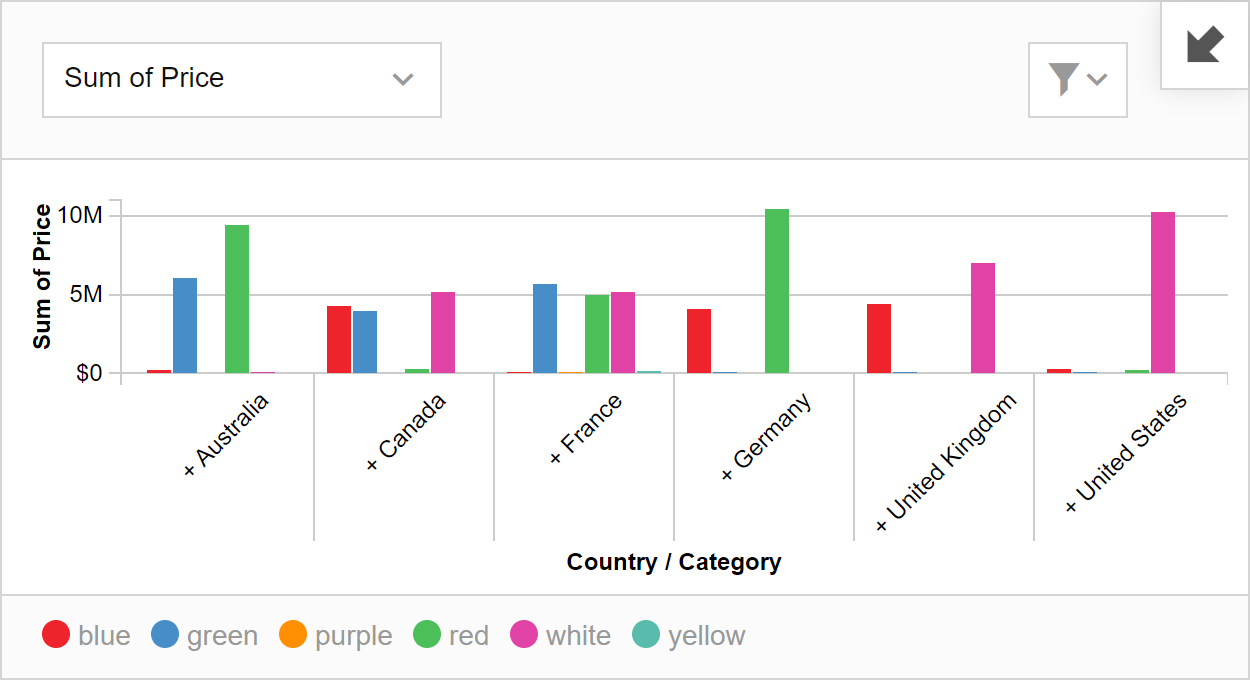Open the filter funnel menu
The width and height of the screenshot is (1250, 680).
(x=1077, y=80)
